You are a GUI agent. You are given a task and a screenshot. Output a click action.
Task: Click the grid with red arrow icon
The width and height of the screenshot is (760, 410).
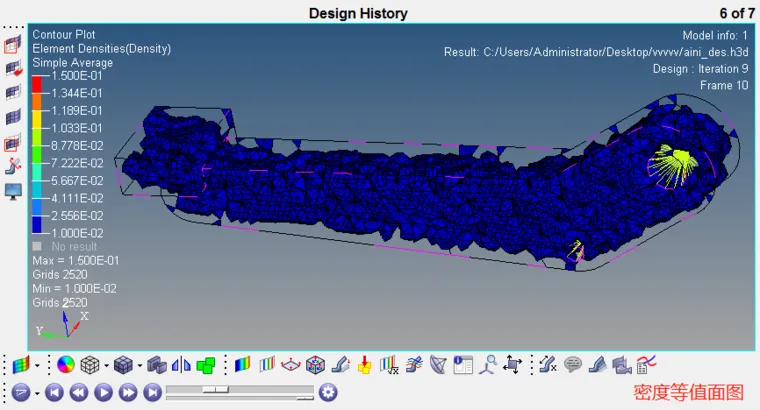coord(13,68)
